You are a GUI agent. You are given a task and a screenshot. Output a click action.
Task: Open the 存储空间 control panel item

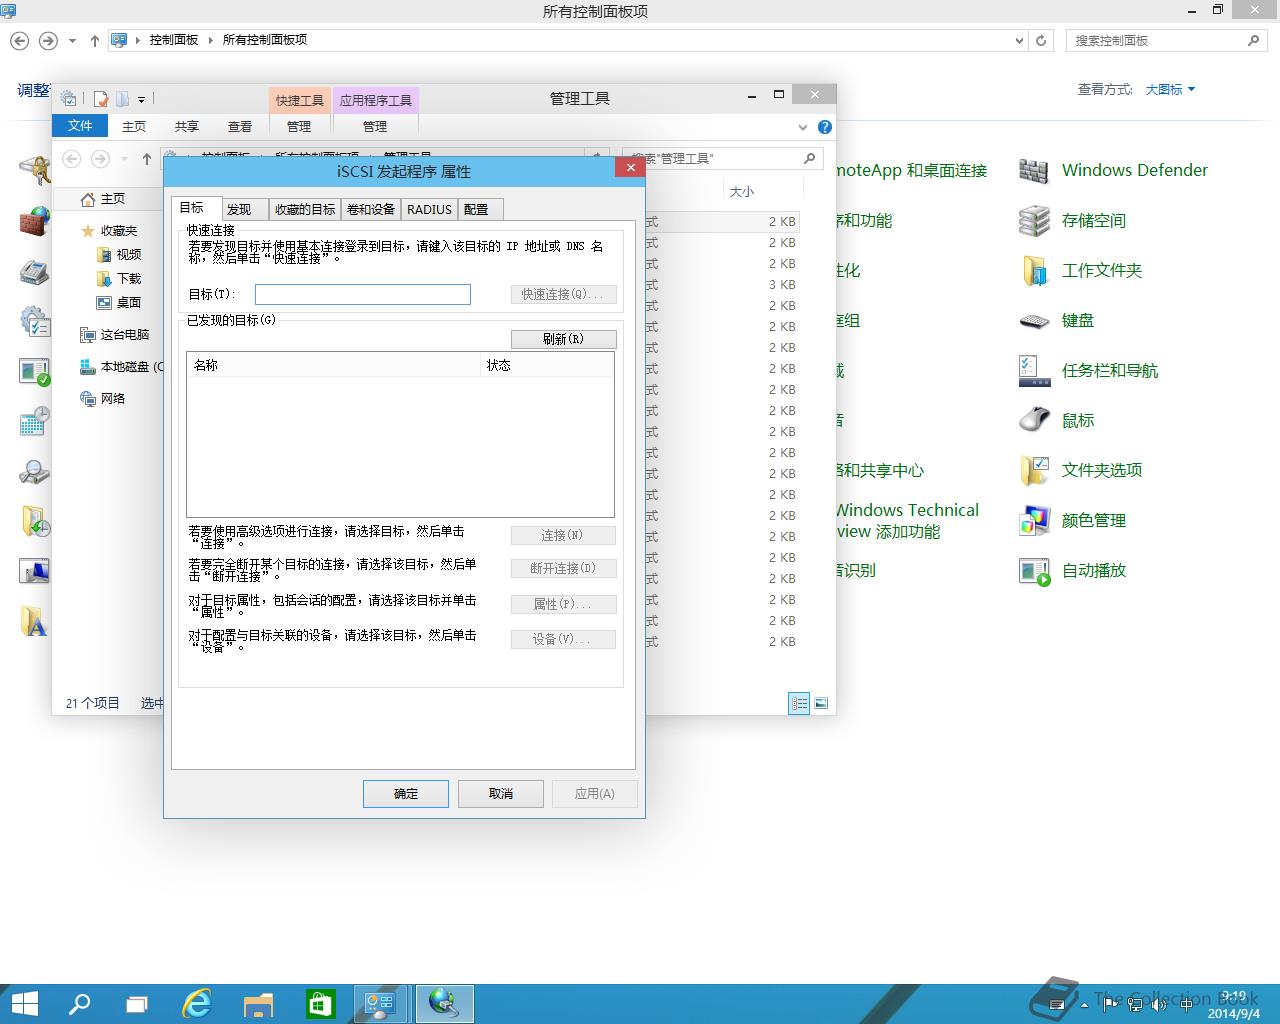coord(1072,220)
